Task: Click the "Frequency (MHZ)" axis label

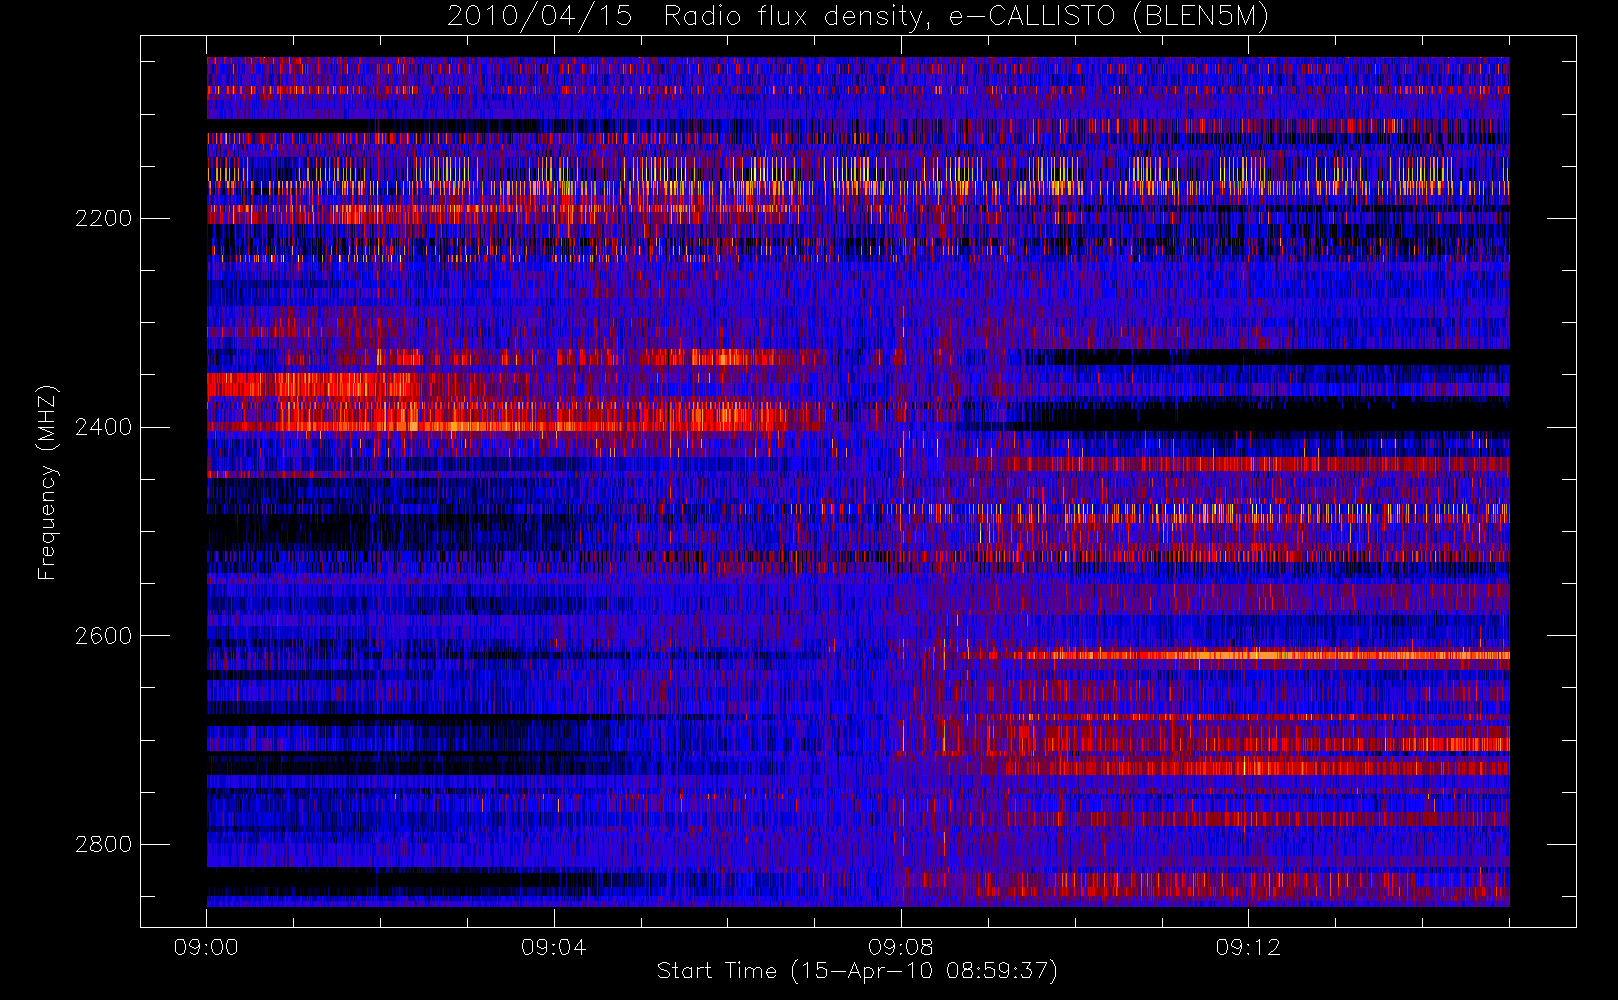Action: point(46,482)
